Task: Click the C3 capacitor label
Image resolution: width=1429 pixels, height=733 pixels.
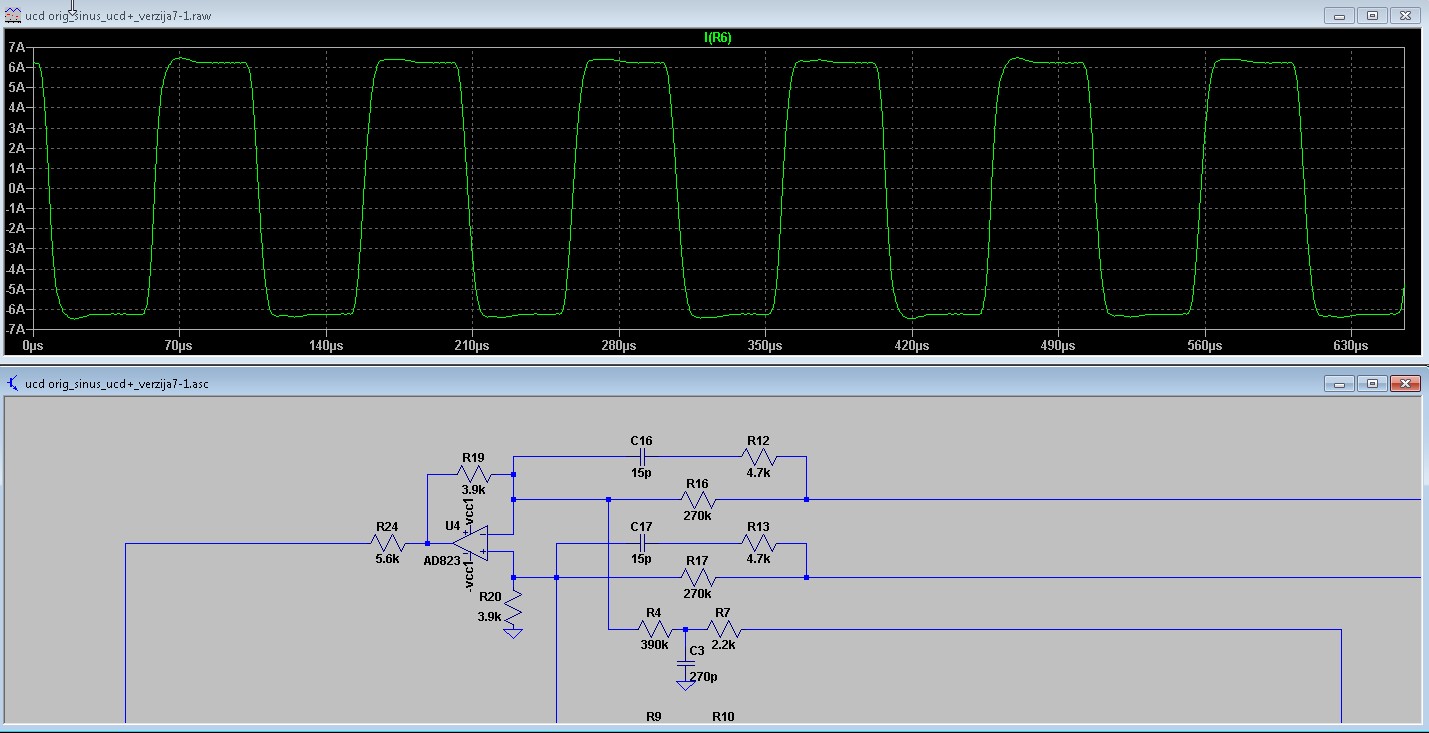Action: [697, 650]
